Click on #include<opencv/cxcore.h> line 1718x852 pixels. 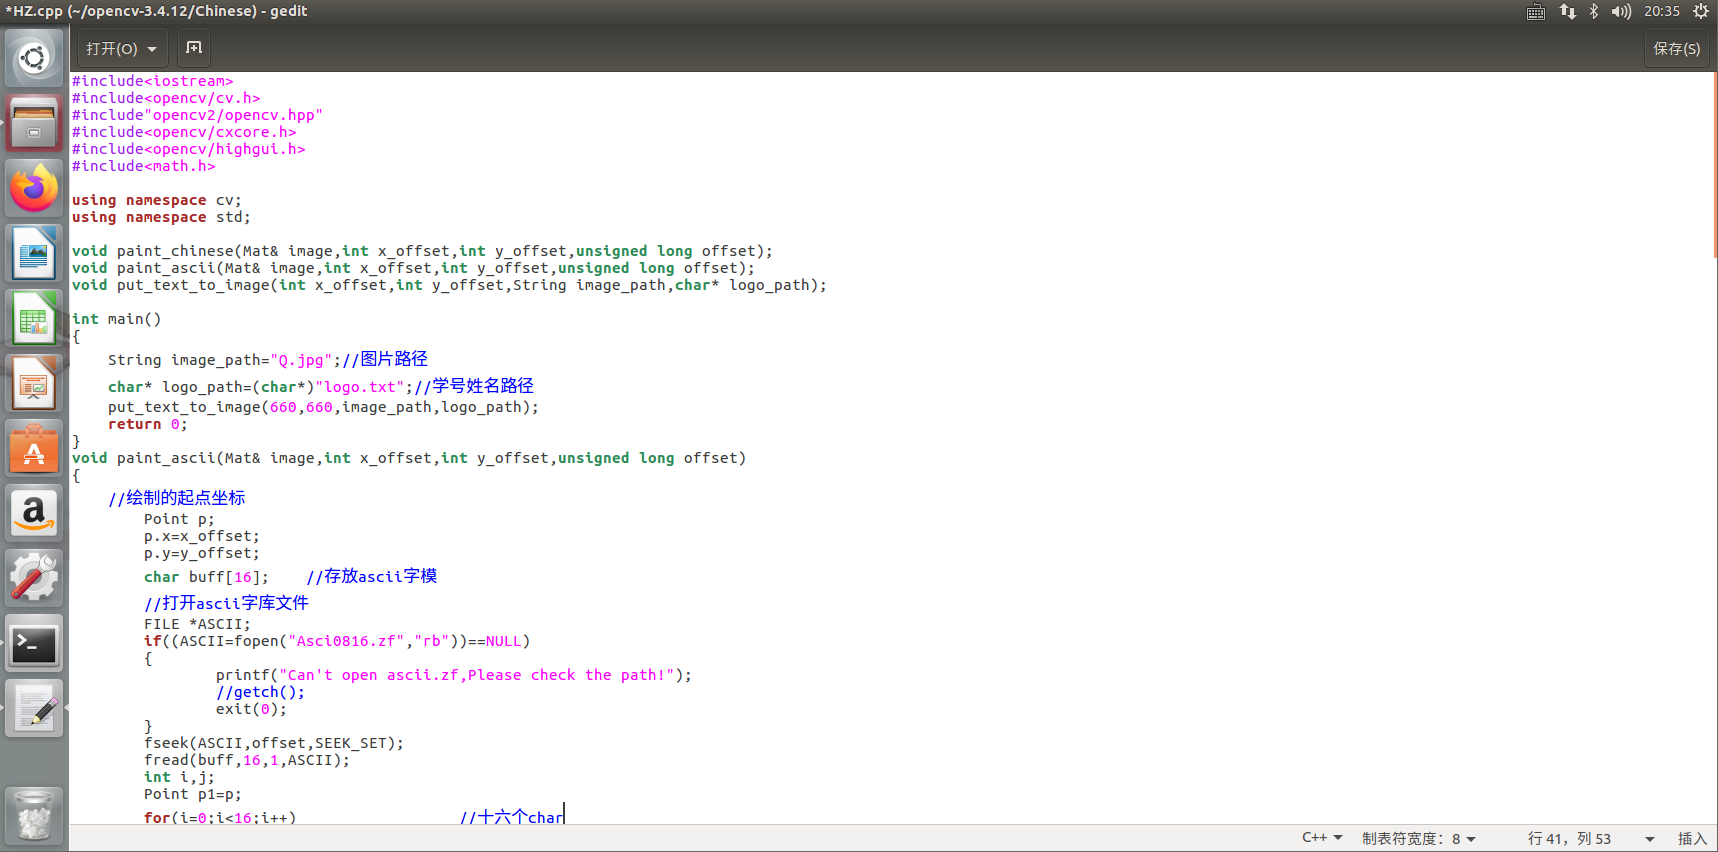click(x=184, y=132)
